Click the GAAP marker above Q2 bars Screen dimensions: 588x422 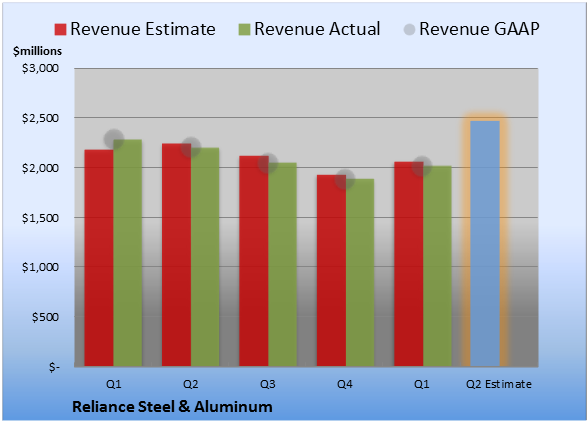point(191,147)
